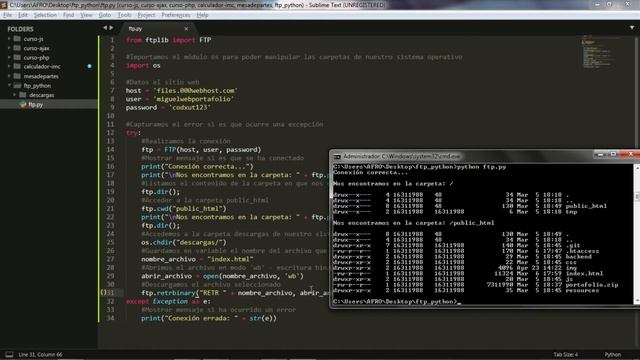The image size is (640, 360).
Task: Open the File menu
Action: [7, 15]
